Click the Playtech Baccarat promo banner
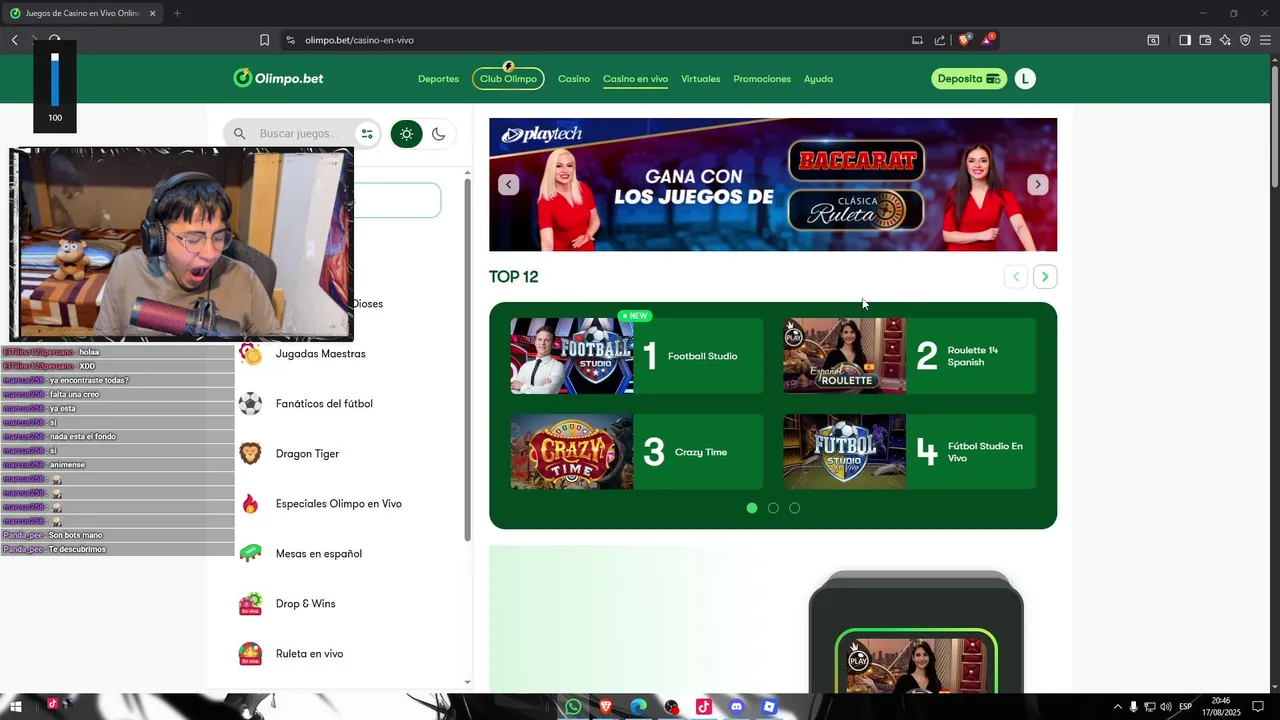 [x=773, y=185]
